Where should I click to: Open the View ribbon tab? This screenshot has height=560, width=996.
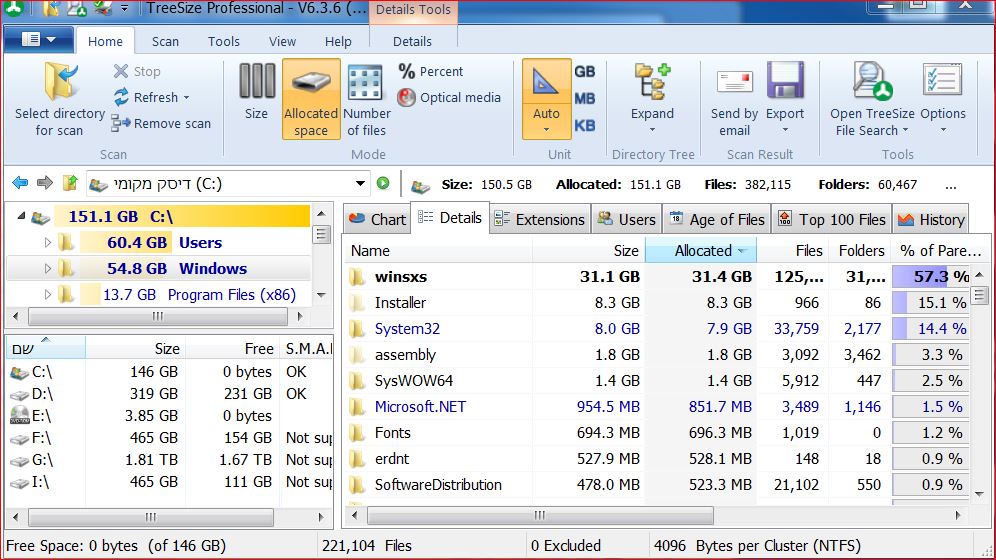[282, 41]
